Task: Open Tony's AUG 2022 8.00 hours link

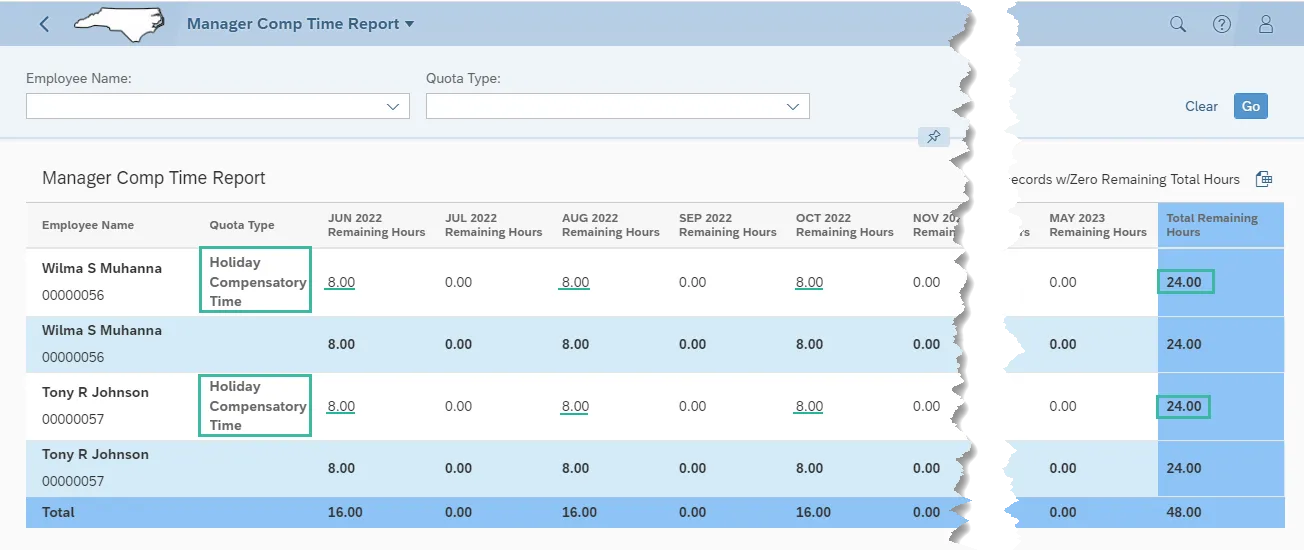Action: [x=575, y=407]
